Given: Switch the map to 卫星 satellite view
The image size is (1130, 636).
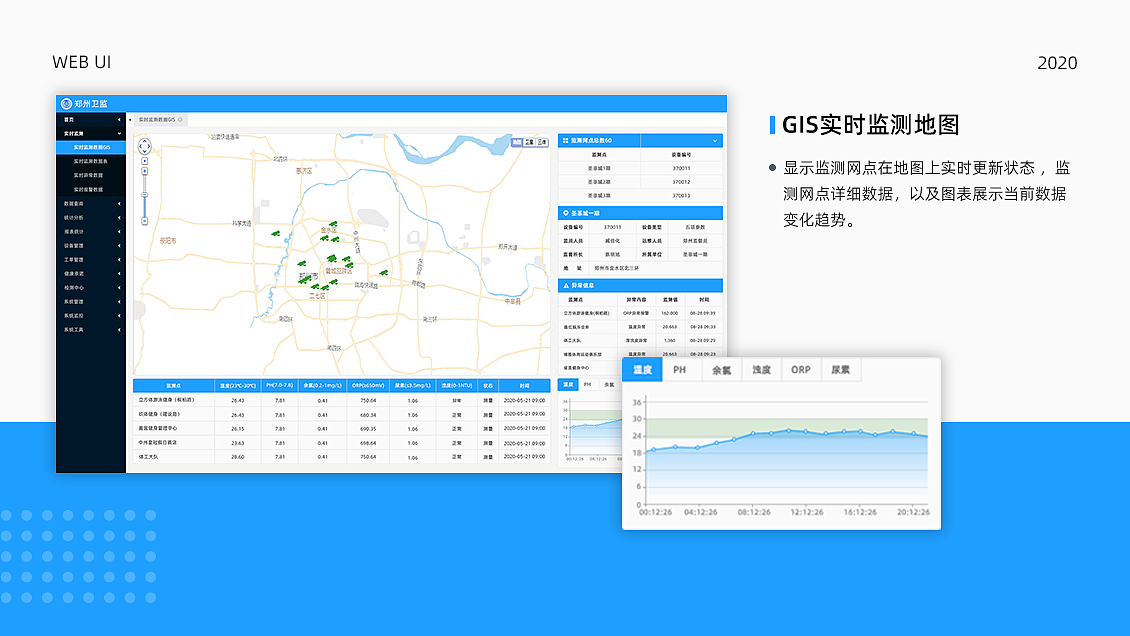Looking at the screenshot, I should [x=529, y=142].
